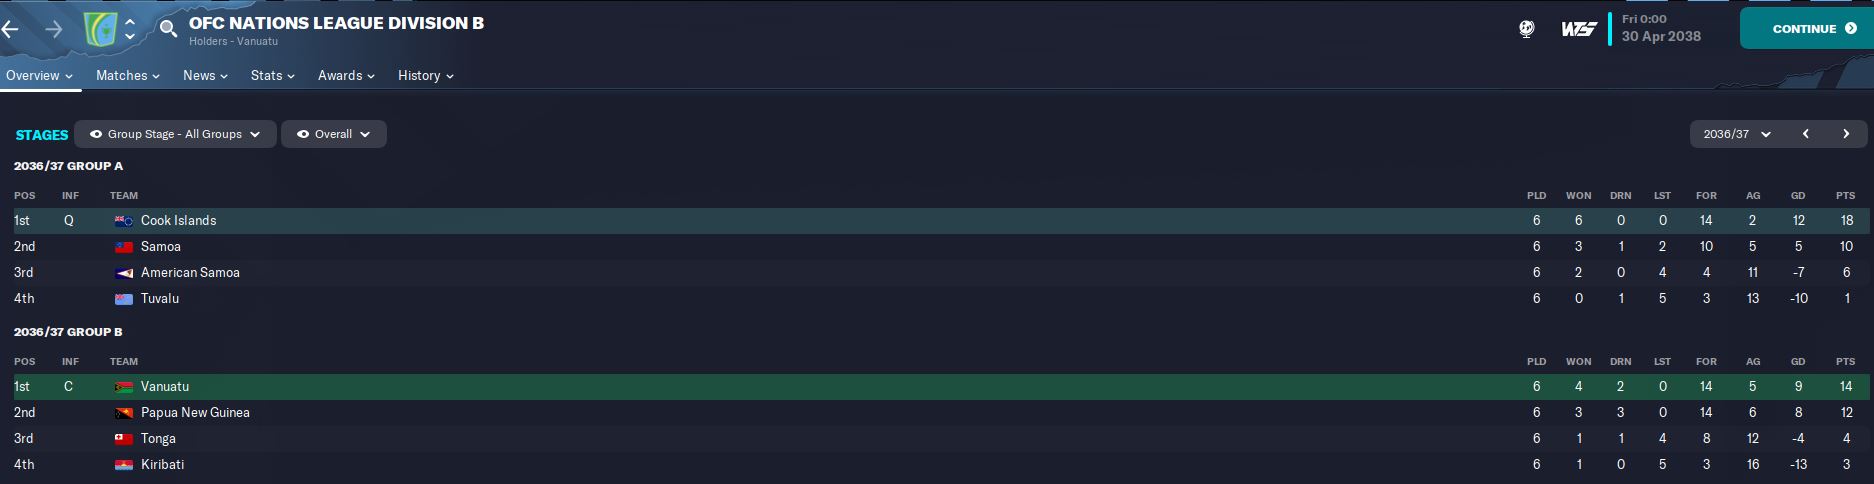Open the Stats tab menu
The image size is (1874, 484).
click(272, 76)
